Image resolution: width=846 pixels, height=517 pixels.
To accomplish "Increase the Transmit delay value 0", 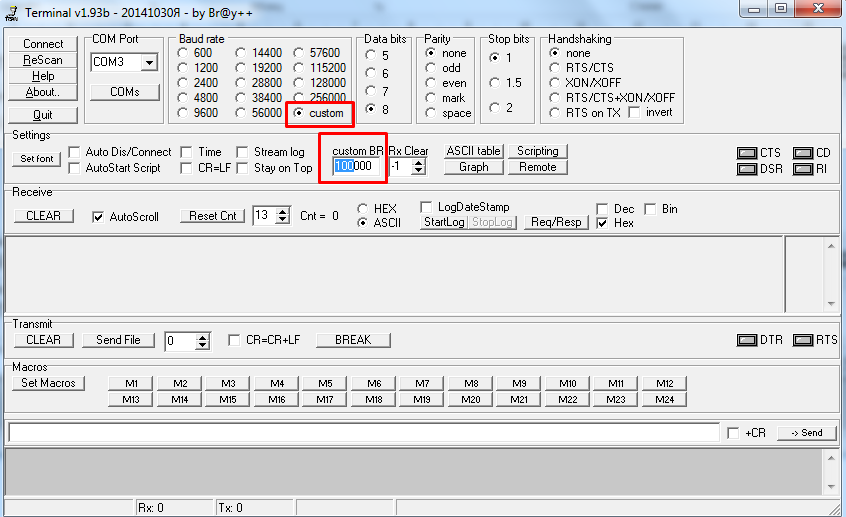I will [203, 338].
